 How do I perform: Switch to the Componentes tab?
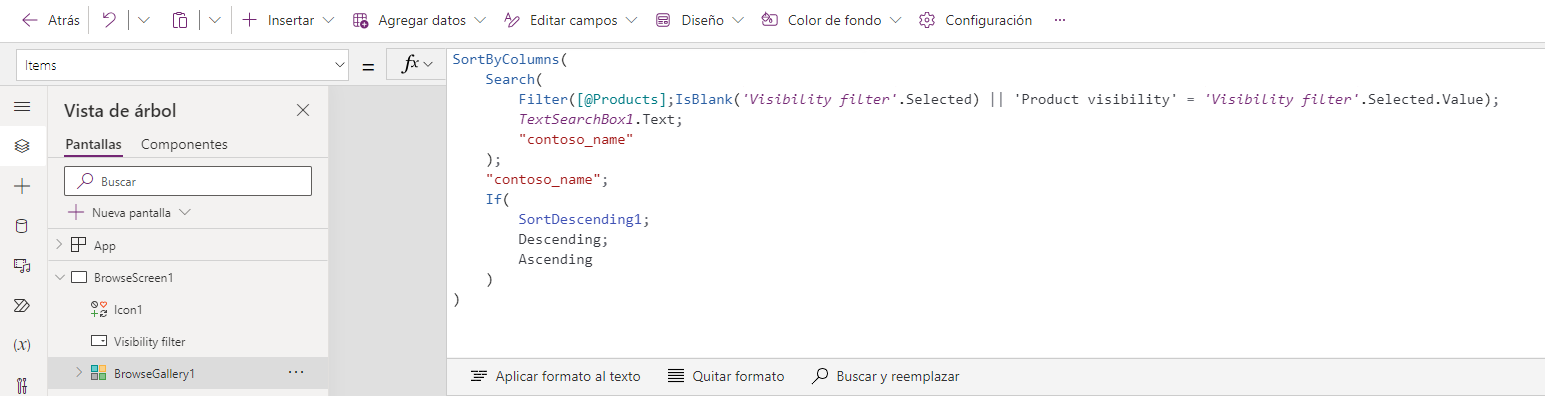pos(184,145)
